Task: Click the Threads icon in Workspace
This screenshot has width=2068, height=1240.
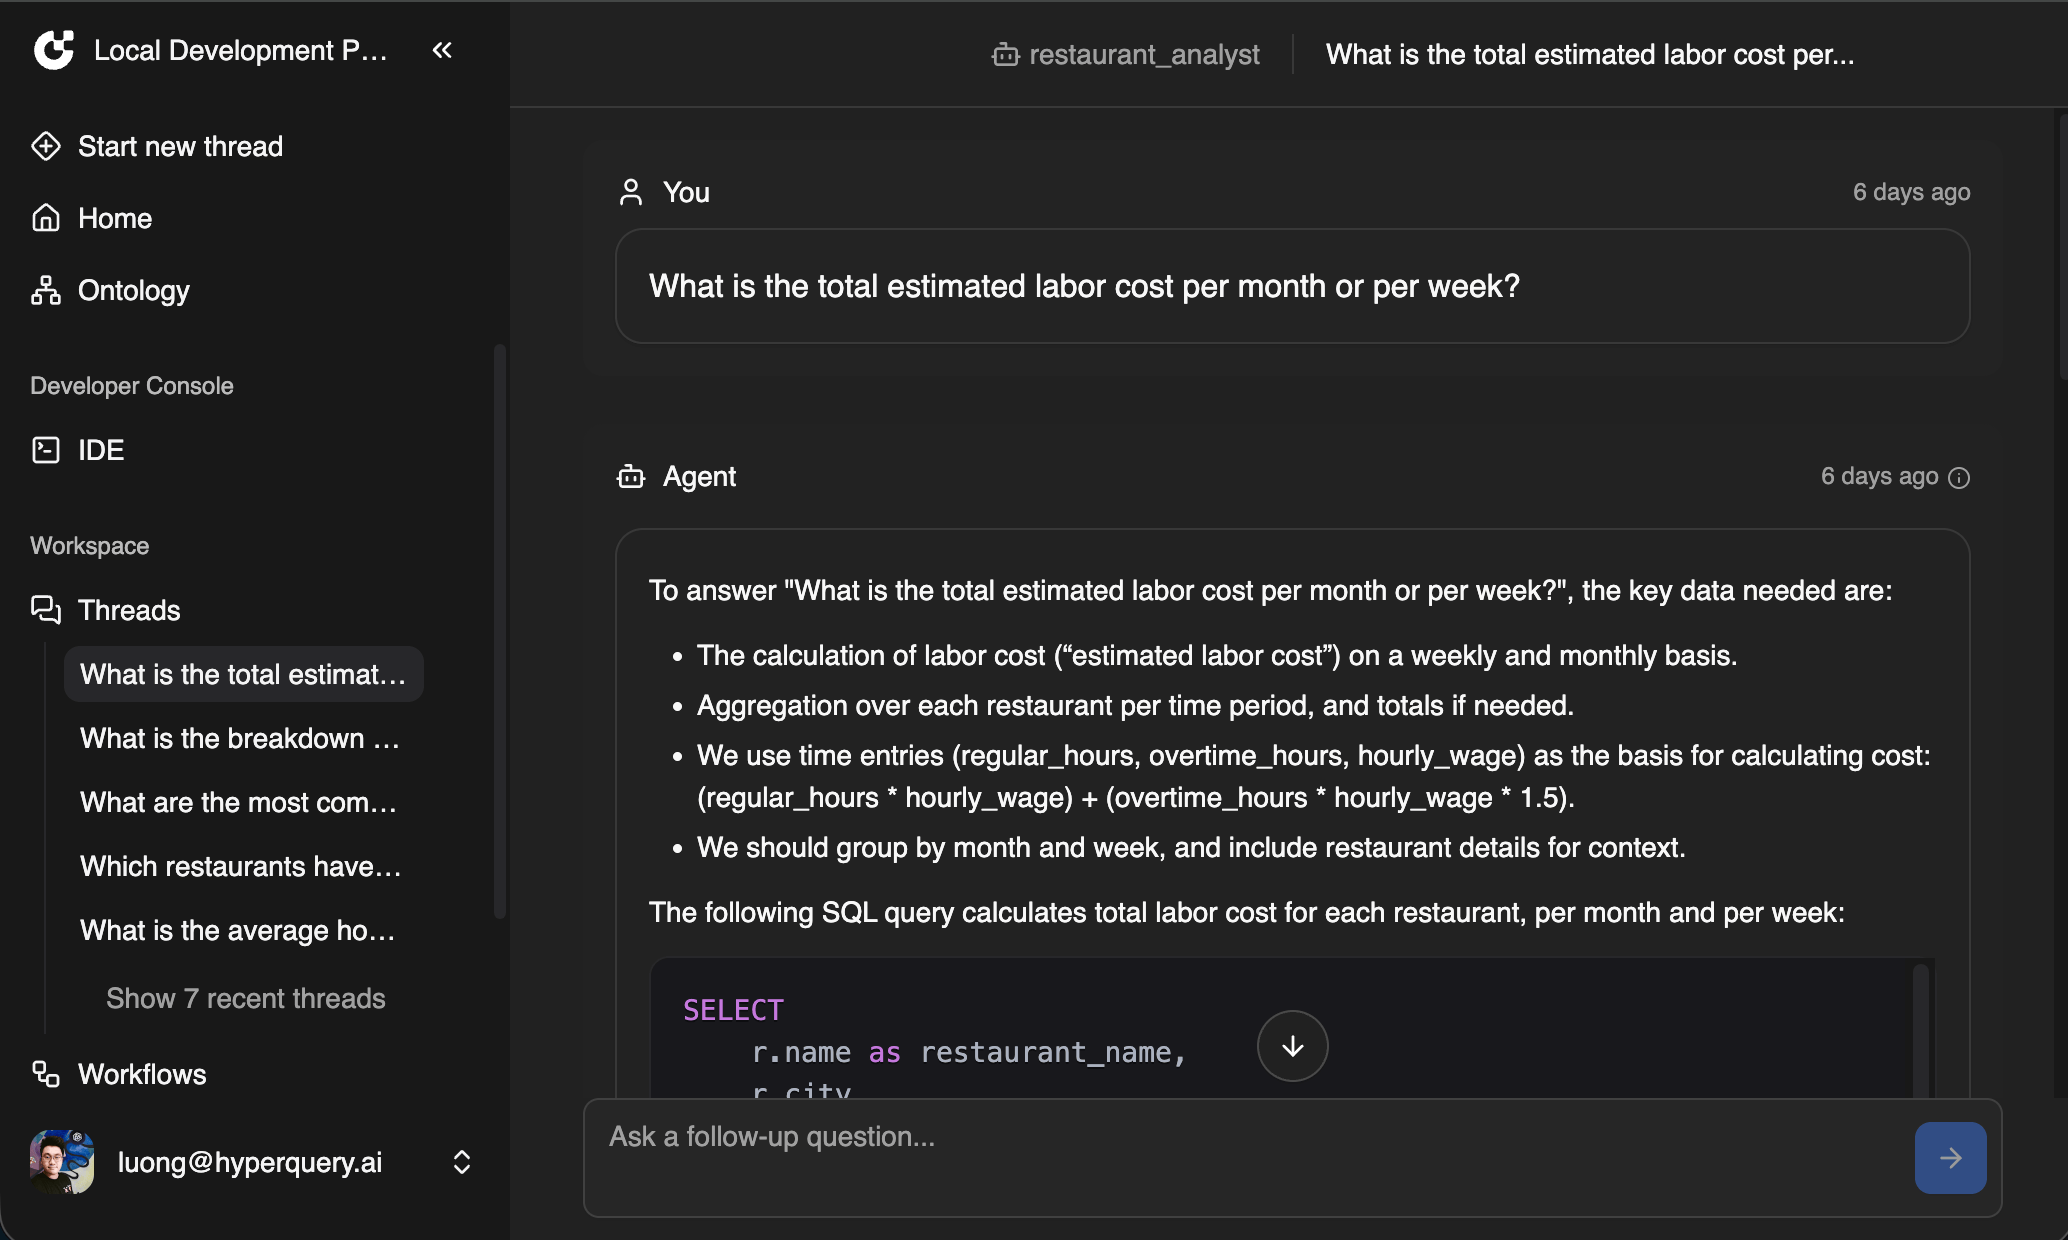Action: click(x=46, y=610)
